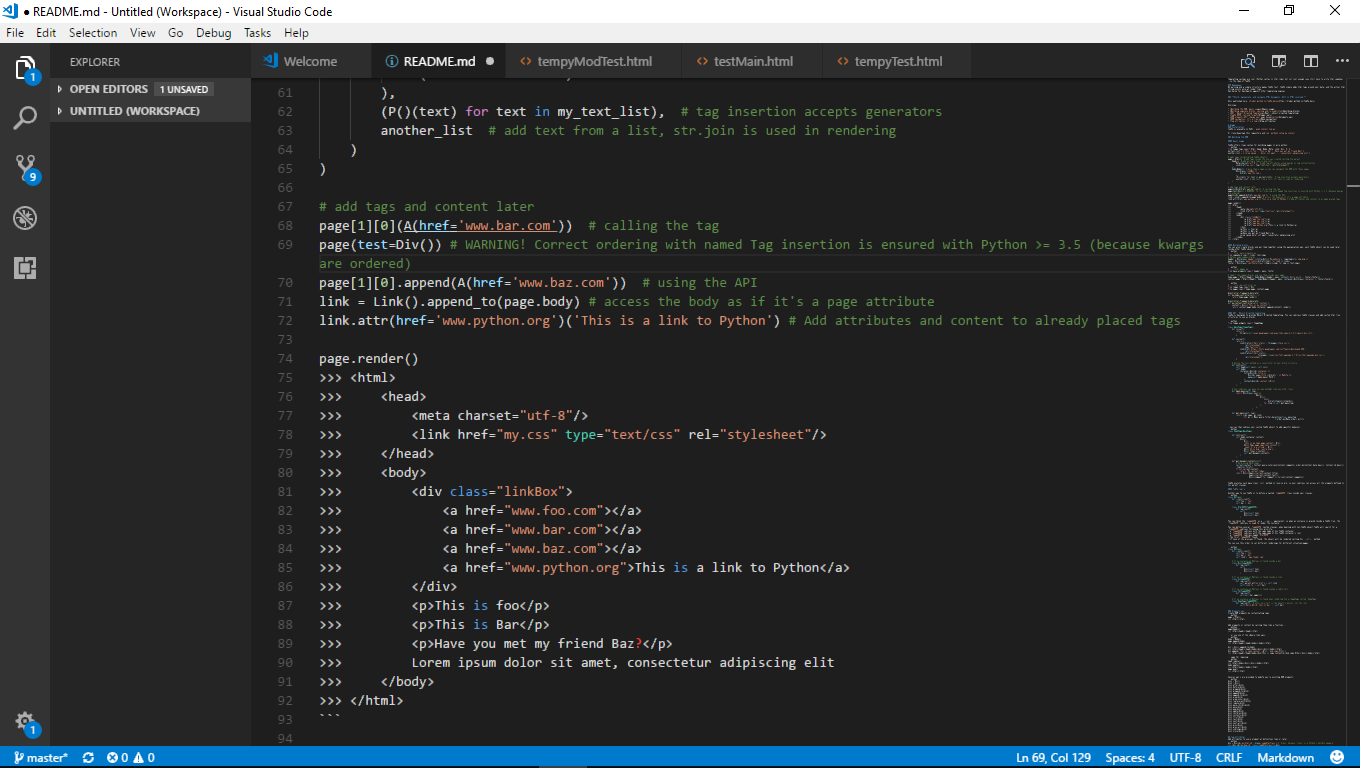Click Open Changes icon in editor toolbar
The width and height of the screenshot is (1360, 768).
1248,61
